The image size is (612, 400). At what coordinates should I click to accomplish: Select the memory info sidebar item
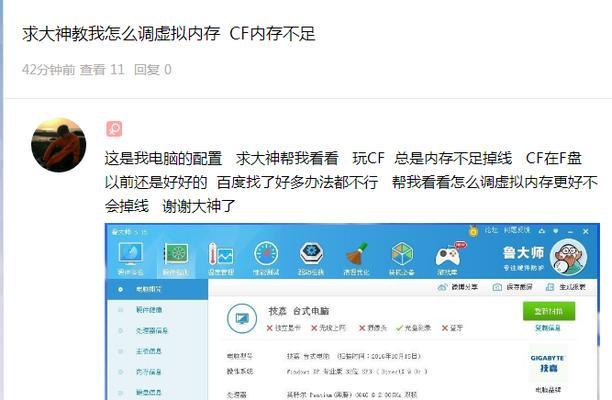[x=157, y=372]
